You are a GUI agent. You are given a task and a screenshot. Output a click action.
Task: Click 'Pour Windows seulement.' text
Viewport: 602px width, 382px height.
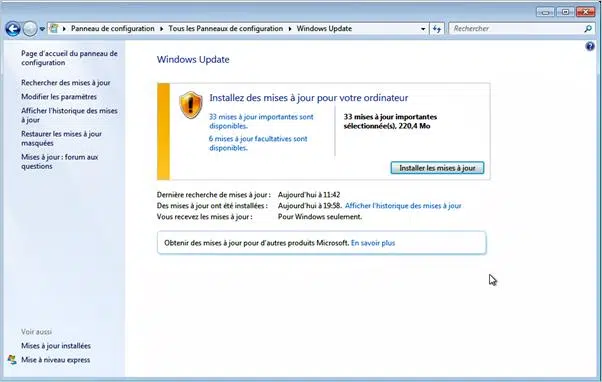click(320, 217)
